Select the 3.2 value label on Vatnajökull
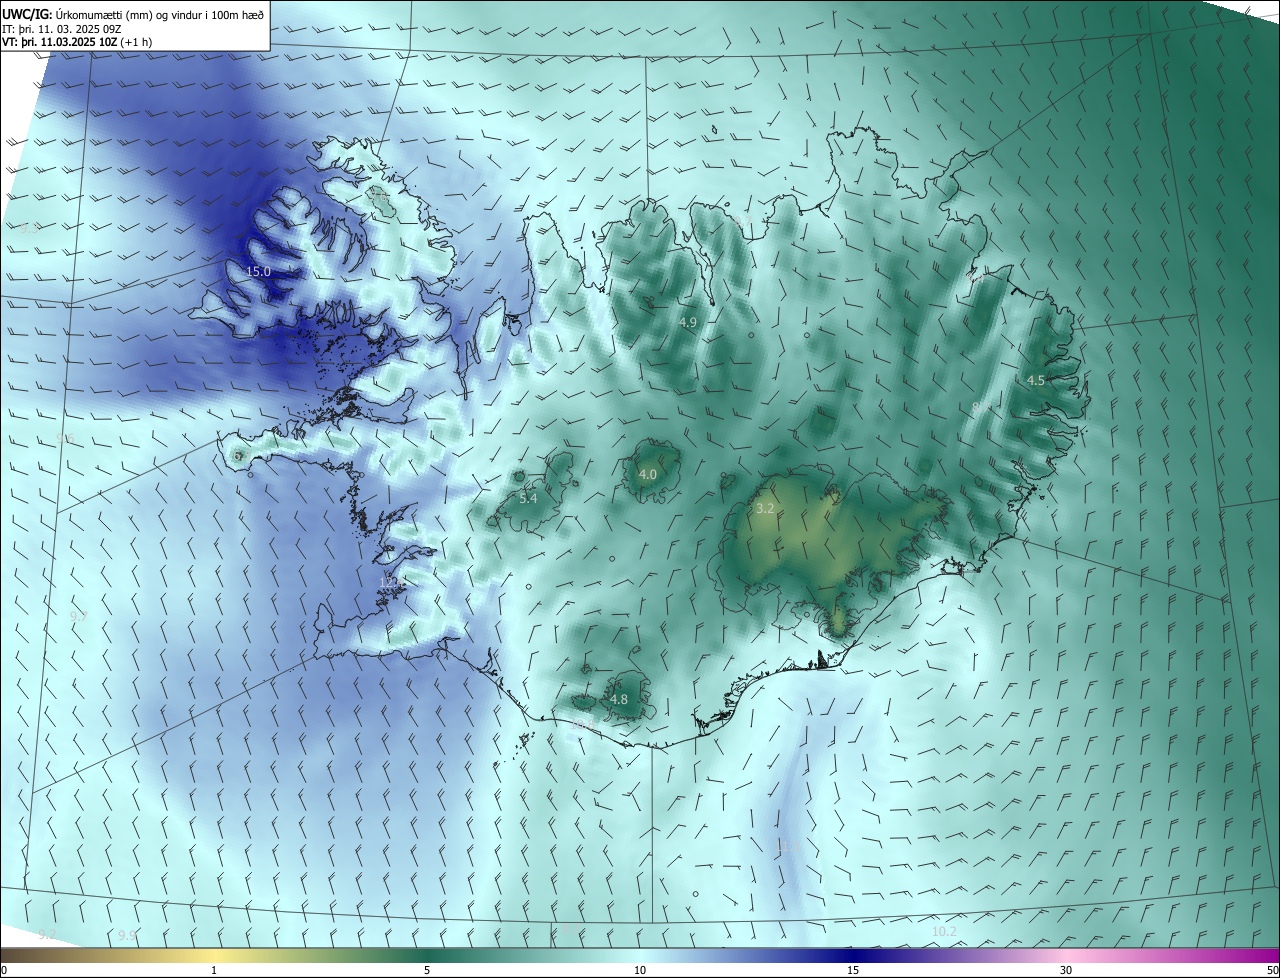The height and width of the screenshot is (978, 1280). click(x=765, y=508)
